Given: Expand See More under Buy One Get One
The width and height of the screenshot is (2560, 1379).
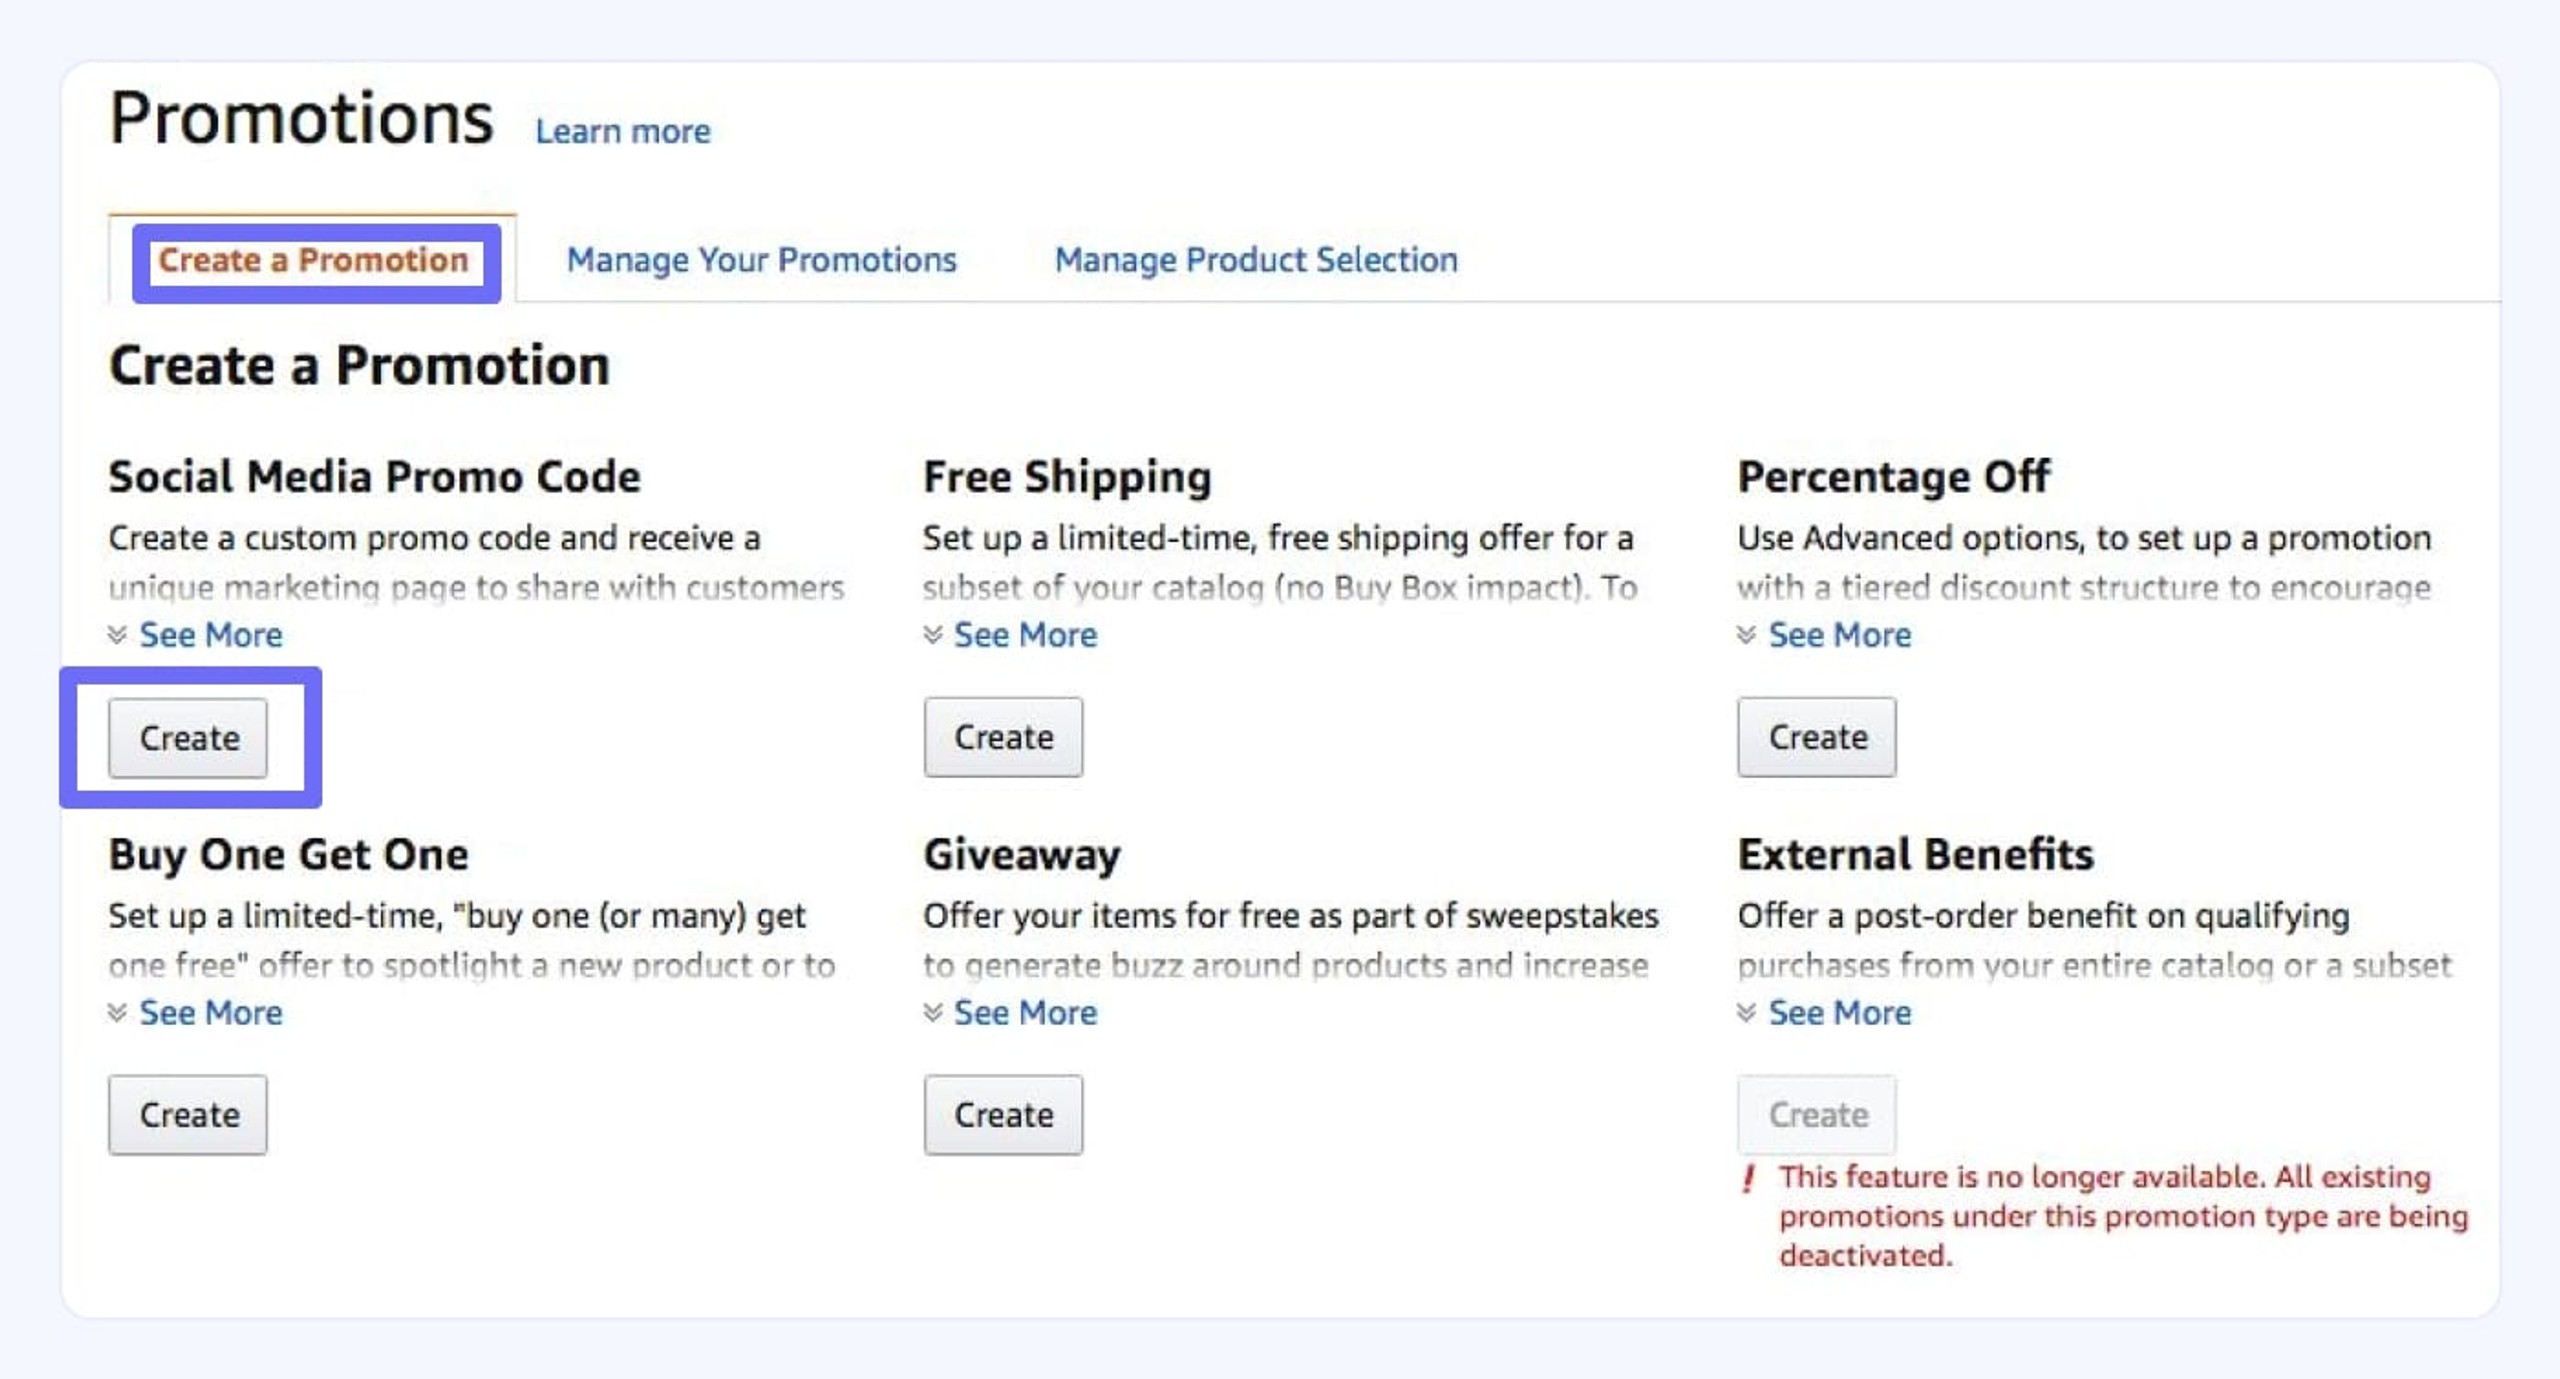Looking at the screenshot, I should 210,1013.
